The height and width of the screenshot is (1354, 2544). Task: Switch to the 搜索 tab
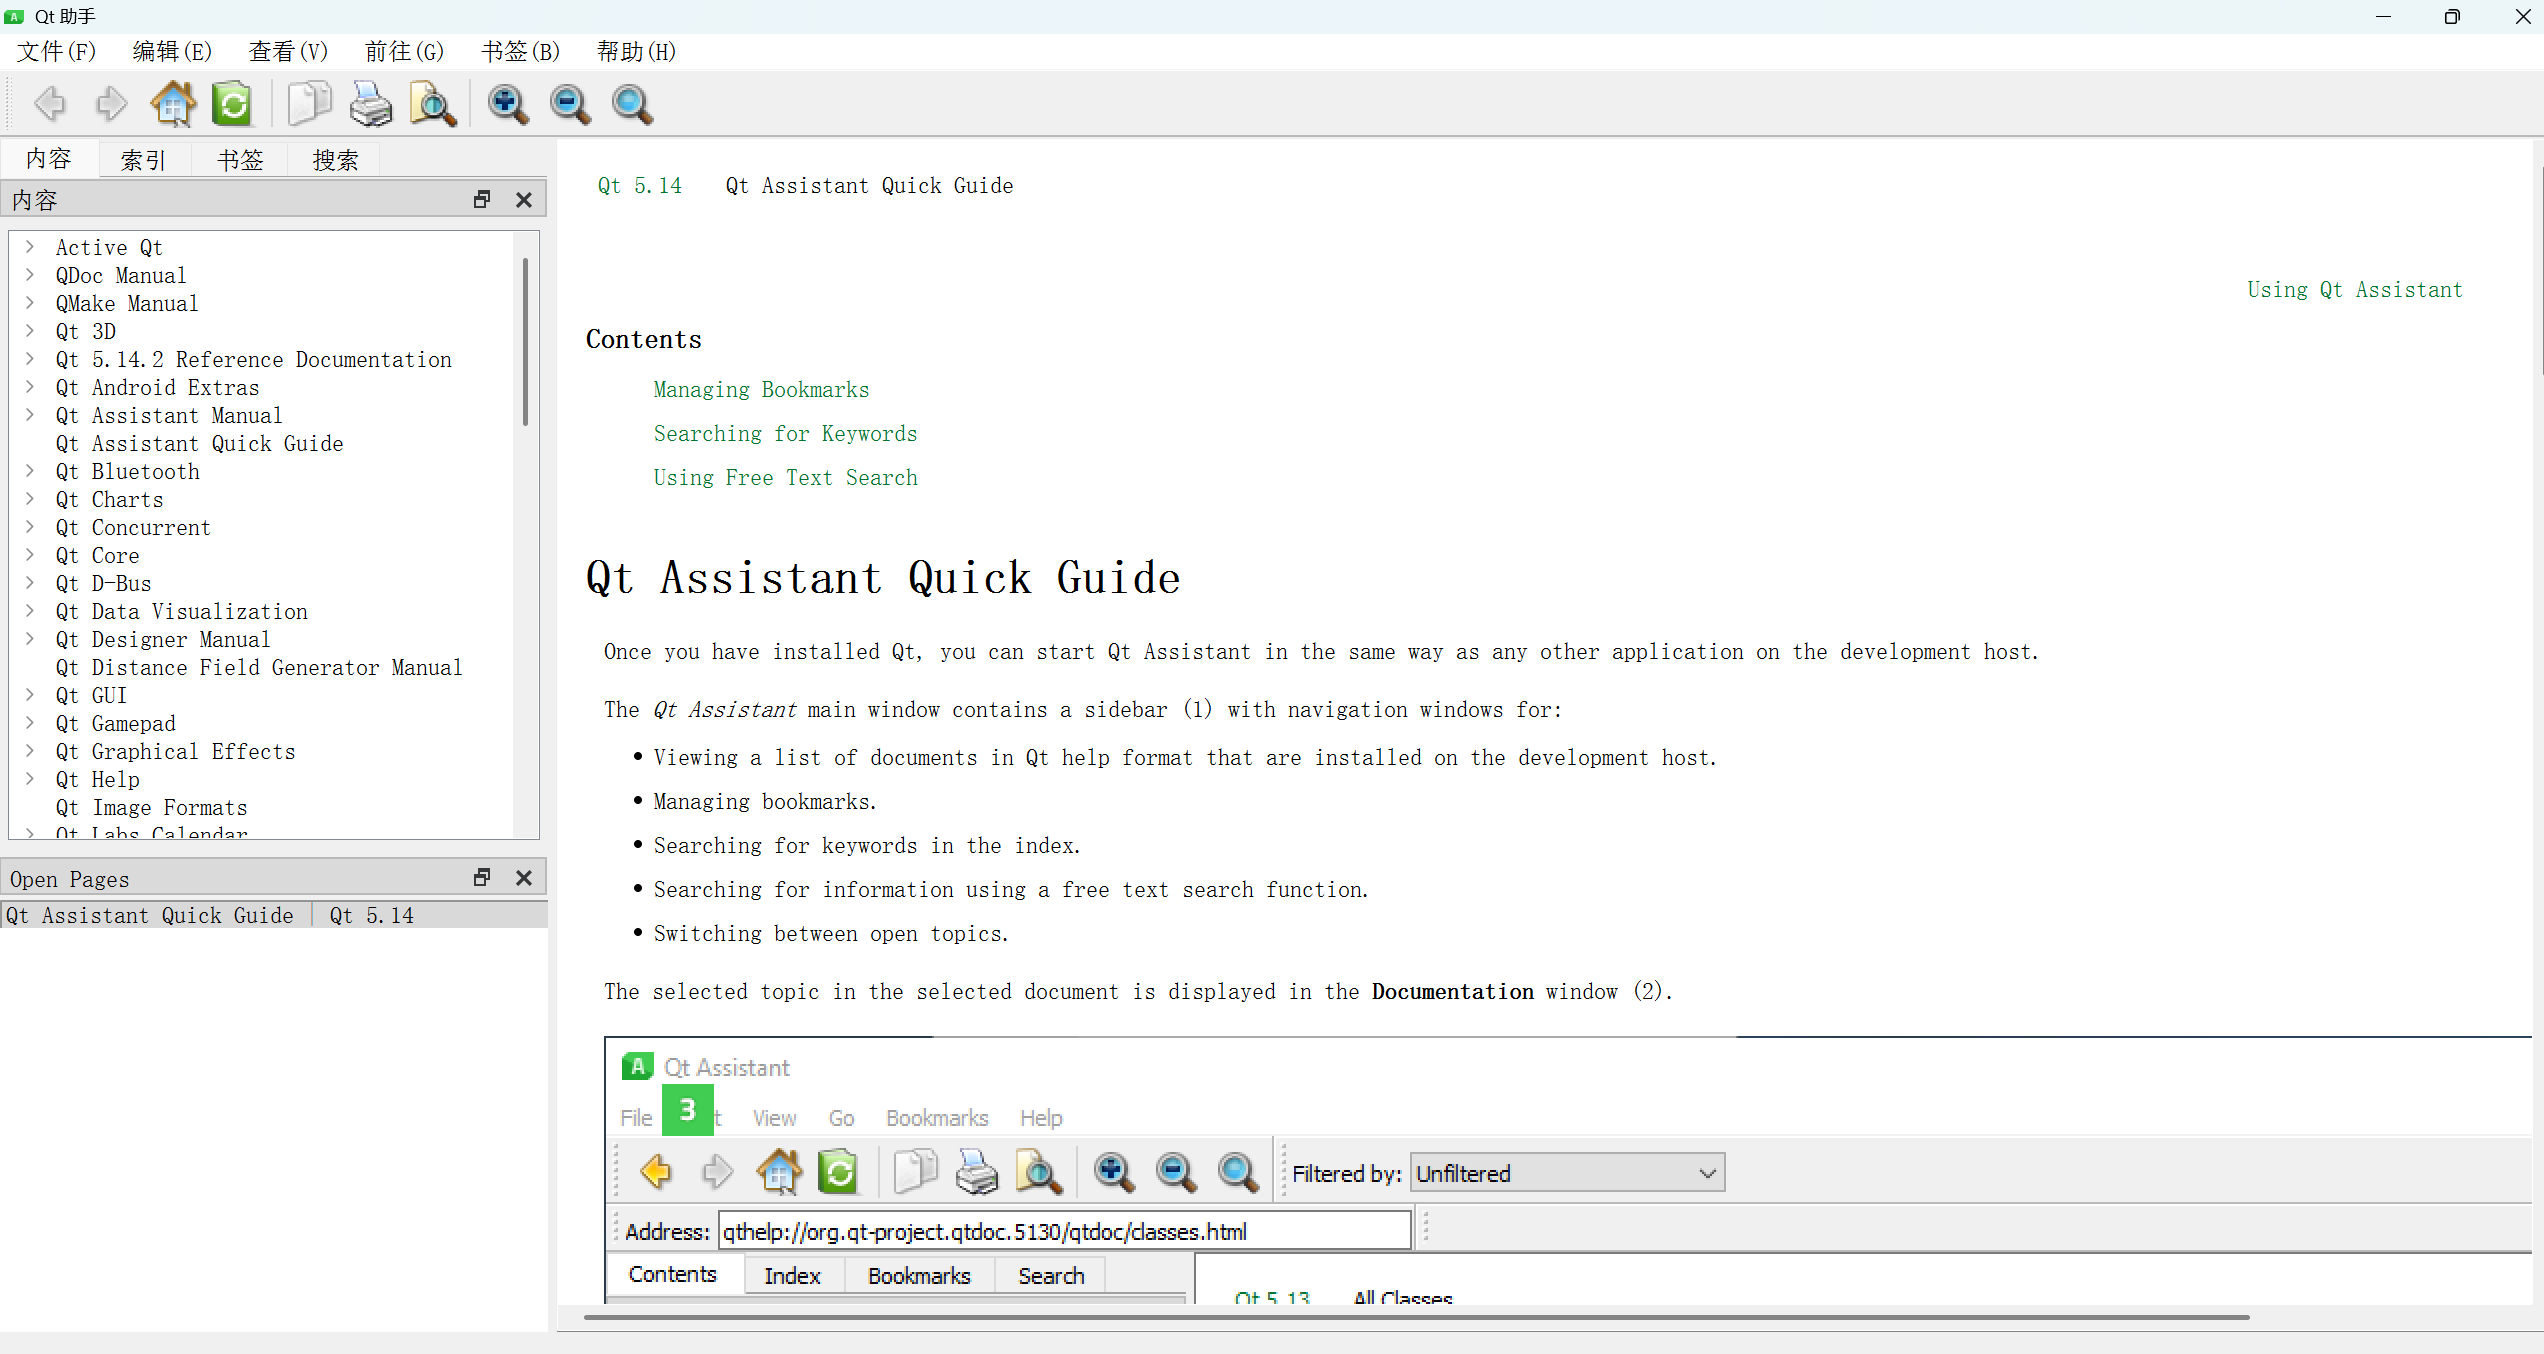point(335,160)
